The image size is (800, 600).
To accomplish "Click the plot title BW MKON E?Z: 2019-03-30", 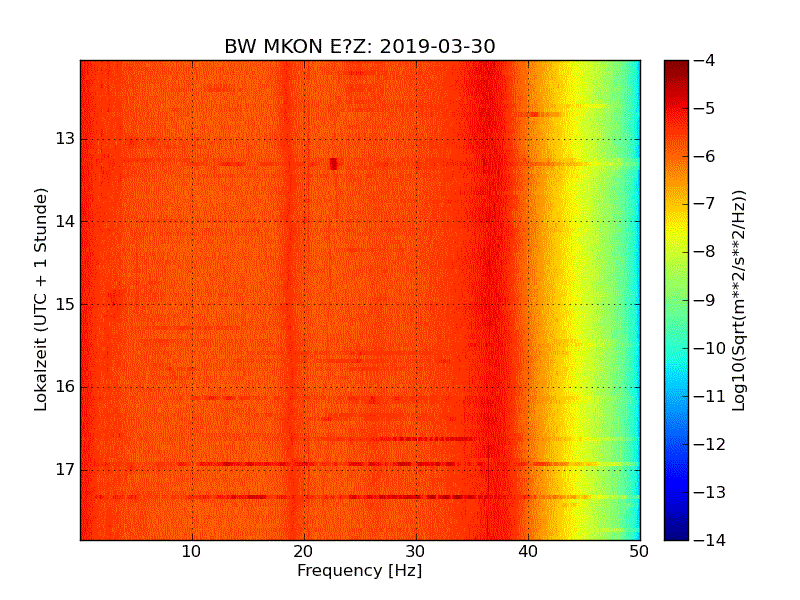I will (x=360, y=46).
